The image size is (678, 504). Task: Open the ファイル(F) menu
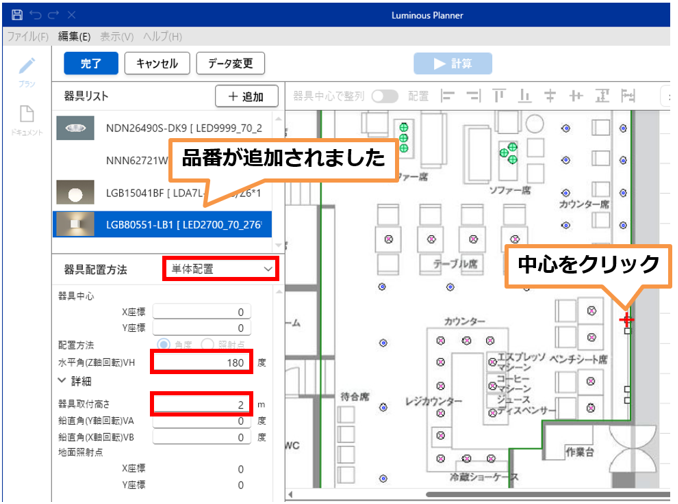point(28,37)
